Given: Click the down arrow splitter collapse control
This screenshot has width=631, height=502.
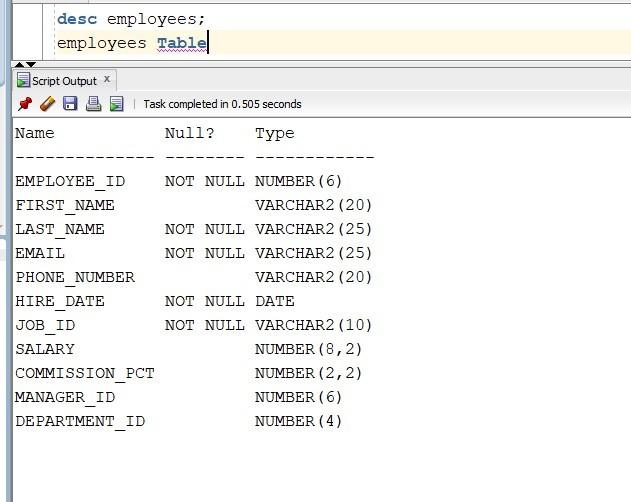Looking at the screenshot, I should tap(31, 64).
